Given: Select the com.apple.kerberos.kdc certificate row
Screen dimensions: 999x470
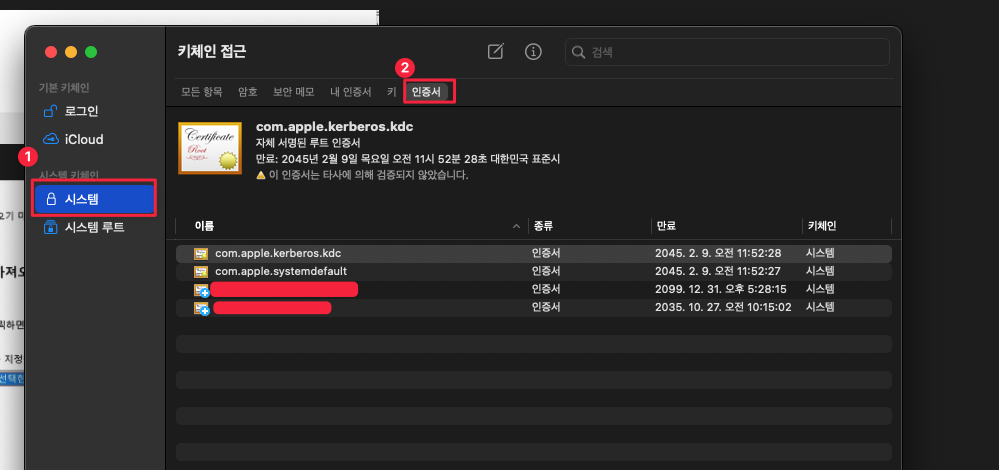Looking at the screenshot, I should coord(533,253).
